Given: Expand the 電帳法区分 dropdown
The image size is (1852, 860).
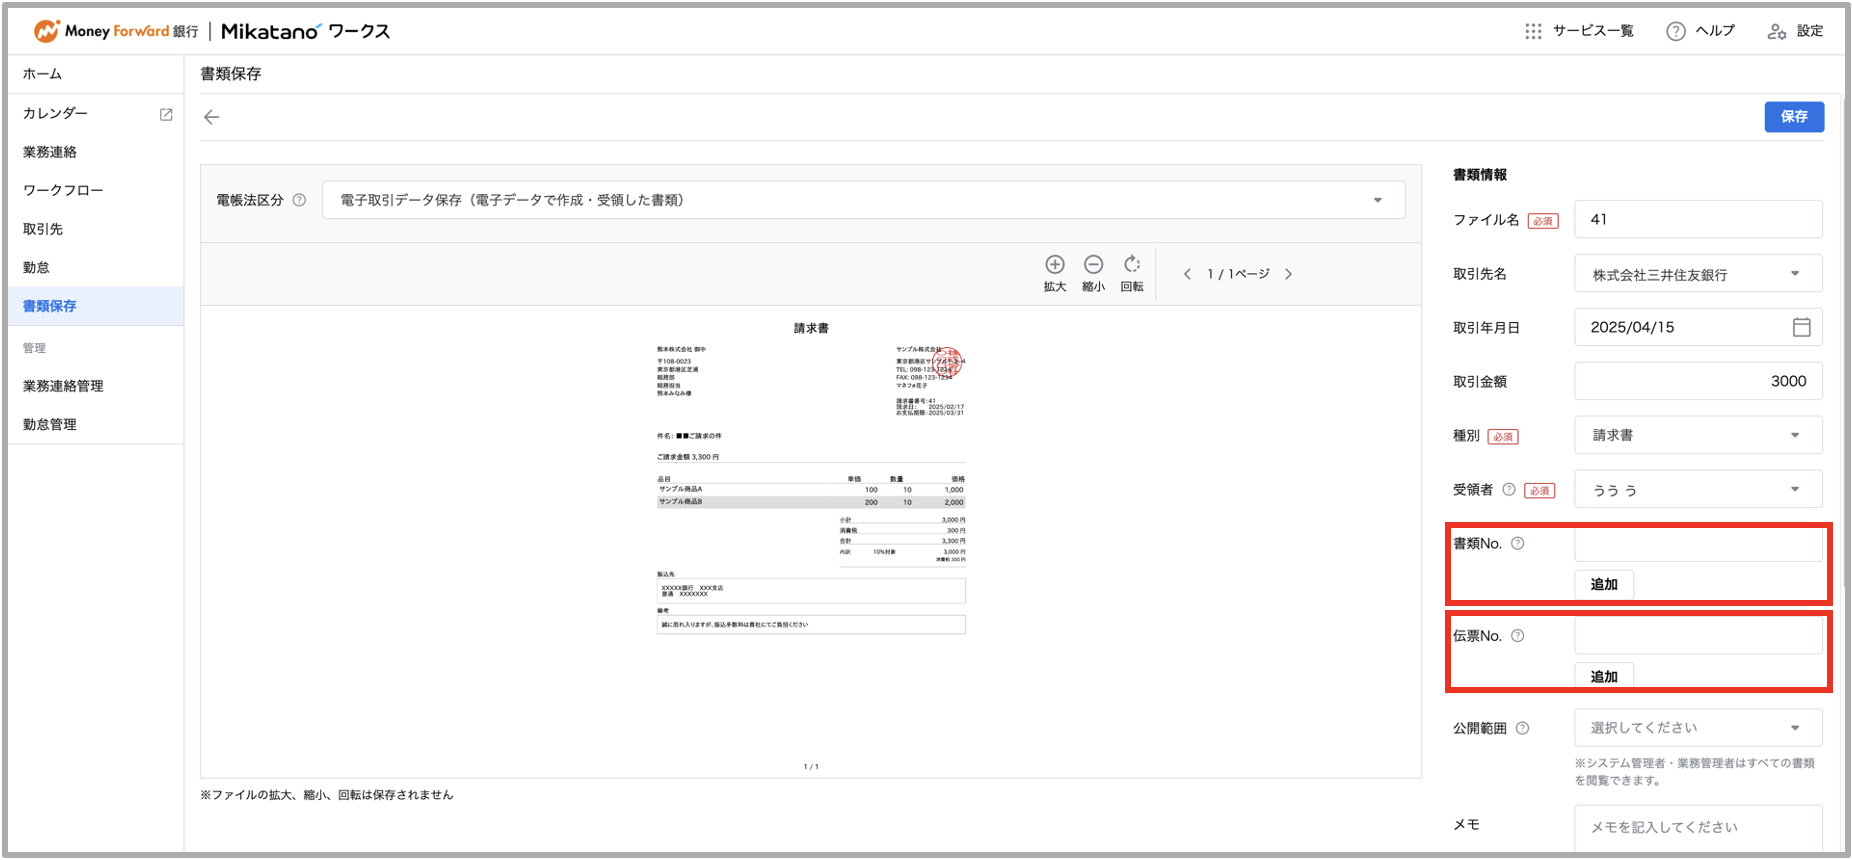Looking at the screenshot, I should click(x=864, y=200).
